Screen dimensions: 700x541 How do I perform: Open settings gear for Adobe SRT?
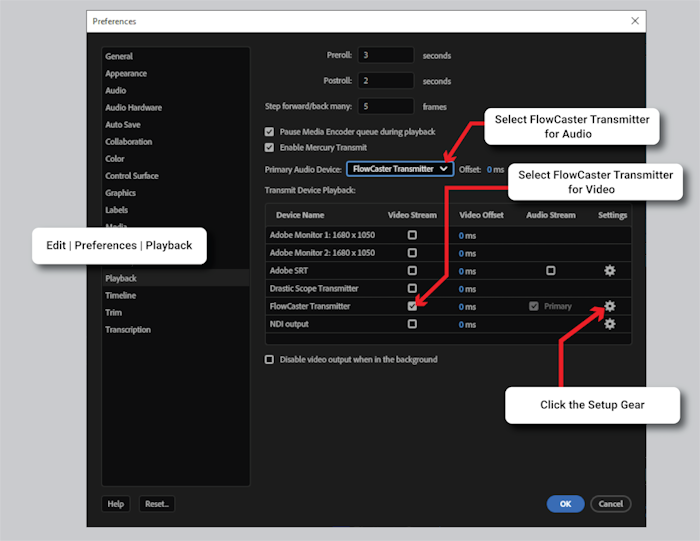pos(609,270)
